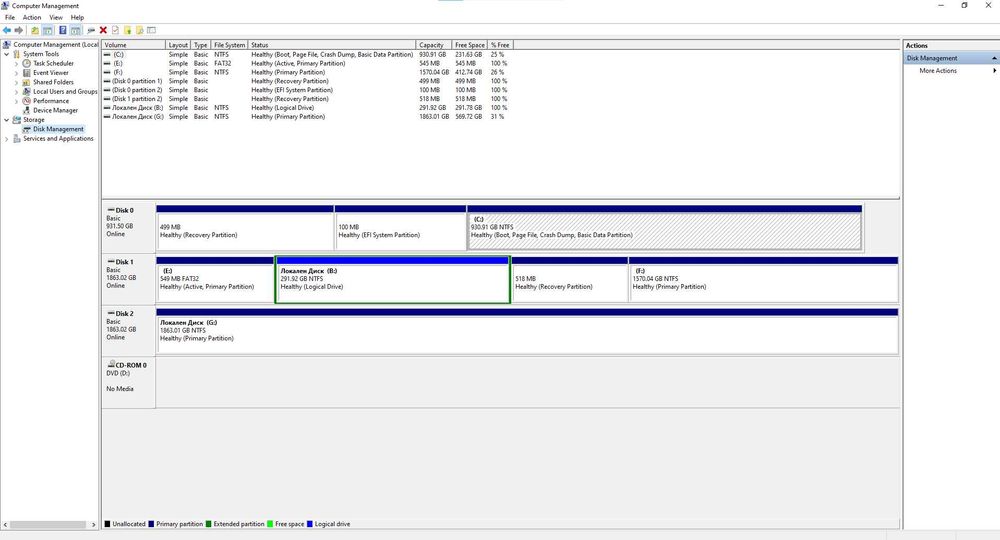Select Computer Management (Local) root node

[55, 45]
